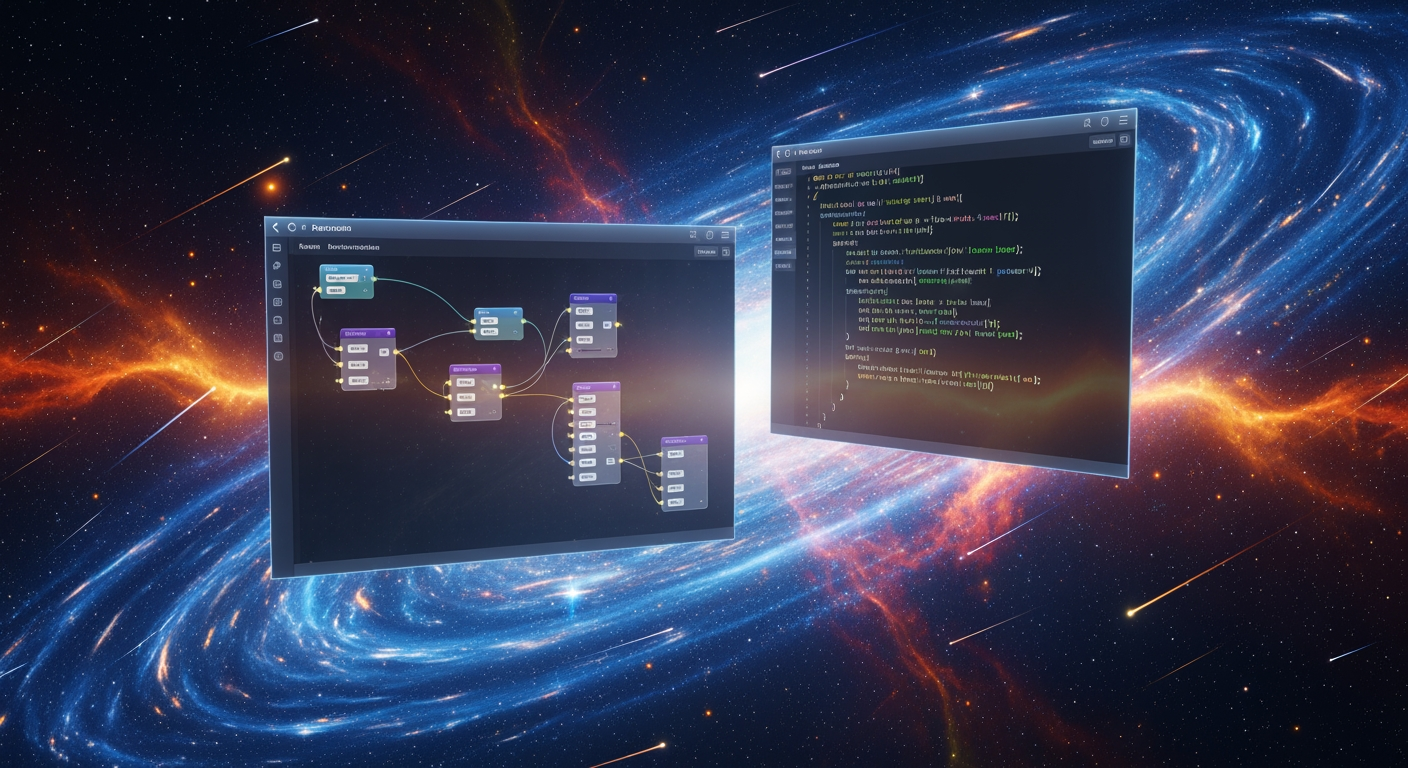Select the bottom item in the code editor sidebar

click(x=783, y=266)
